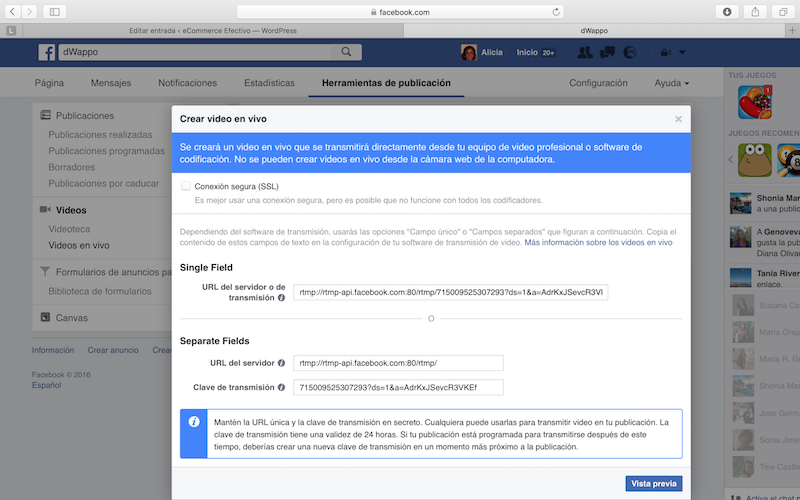800x500 pixels.
Task: Click info icon next to URL del servidor o de transmisión
Action: 281,298
